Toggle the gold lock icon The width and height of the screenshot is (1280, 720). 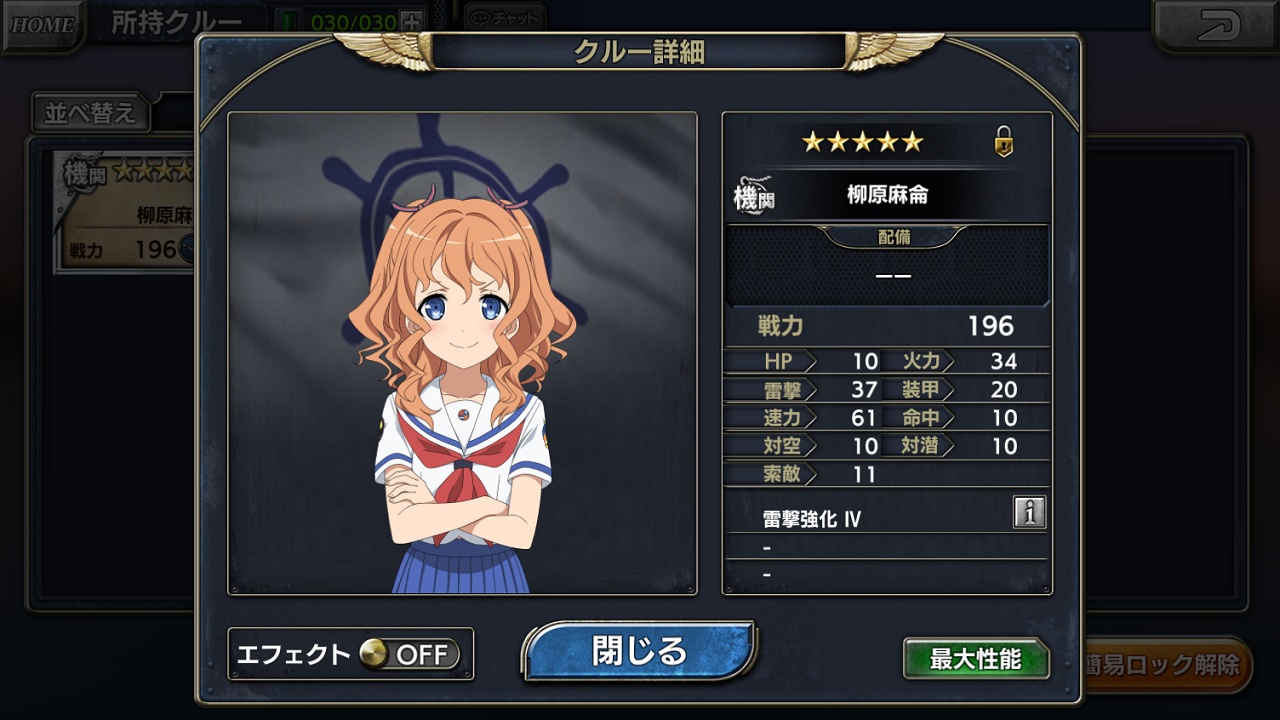click(1004, 142)
